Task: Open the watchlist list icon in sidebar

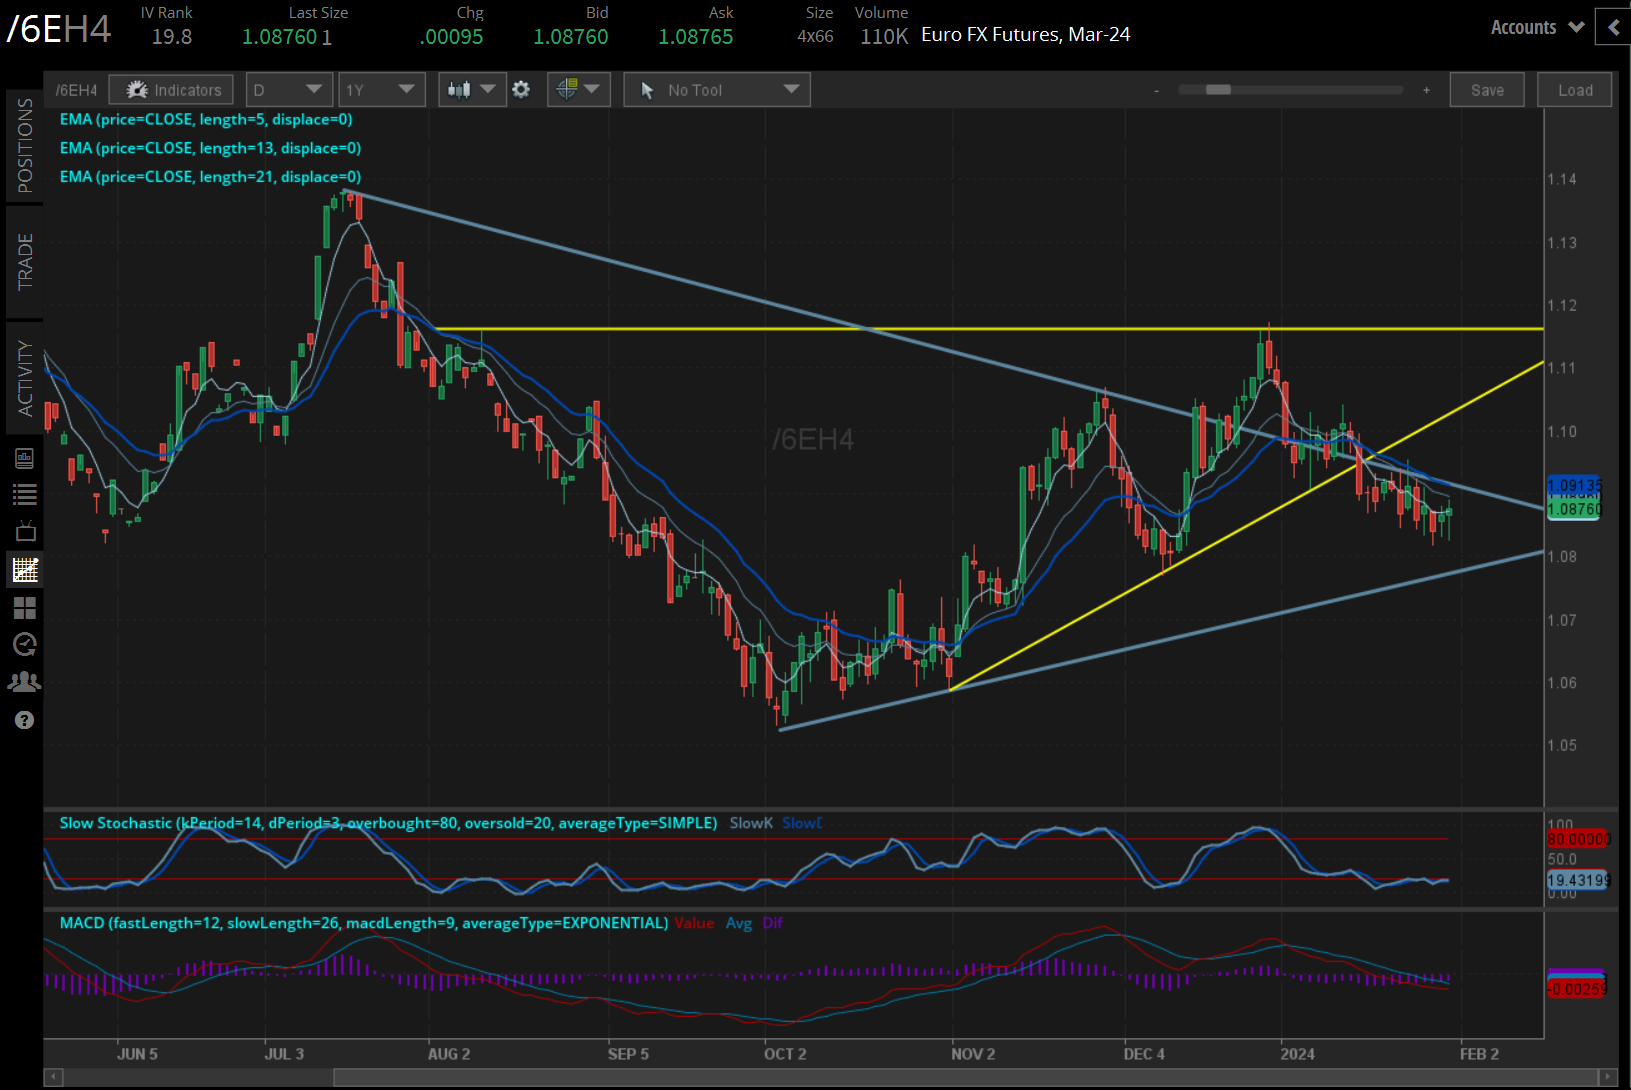Action: [x=24, y=494]
